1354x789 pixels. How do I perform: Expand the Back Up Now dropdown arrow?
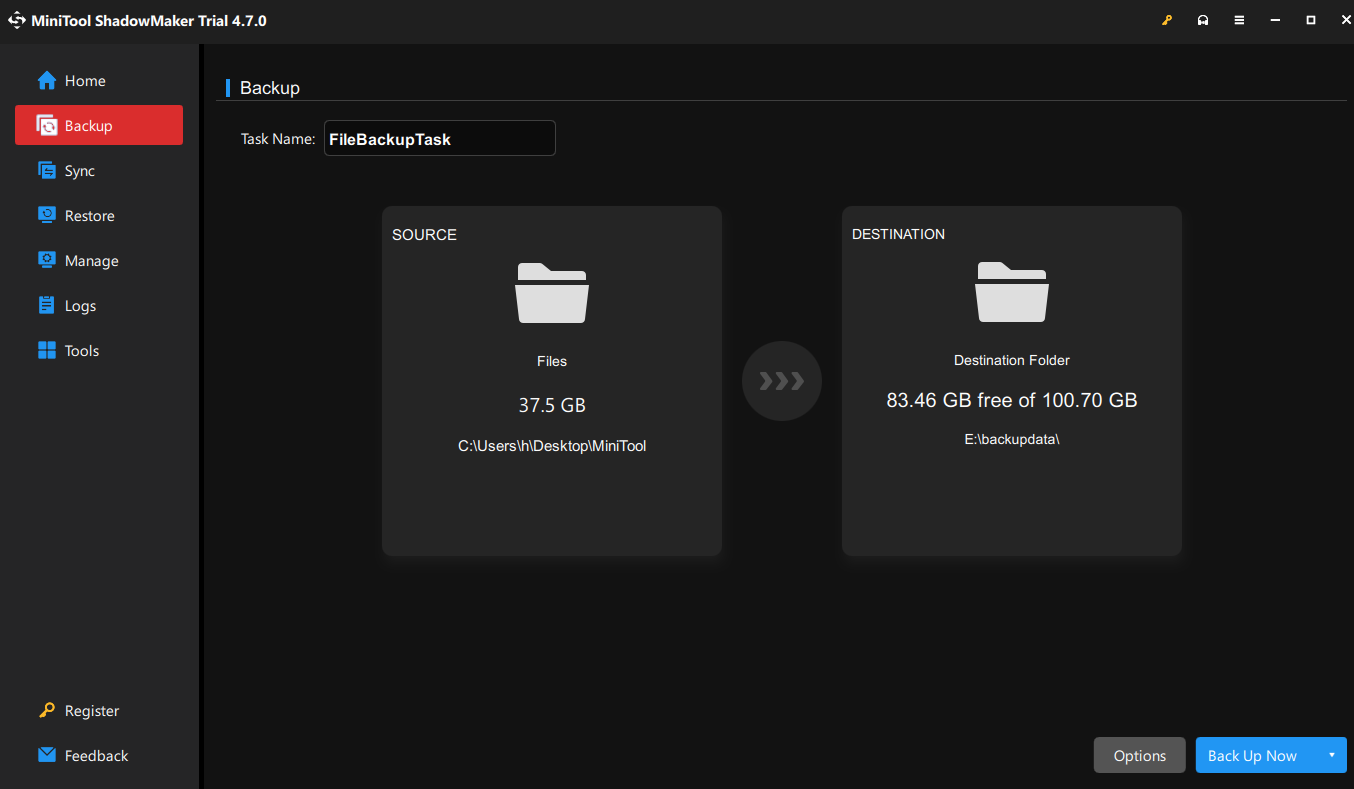pyautogui.click(x=1332, y=756)
